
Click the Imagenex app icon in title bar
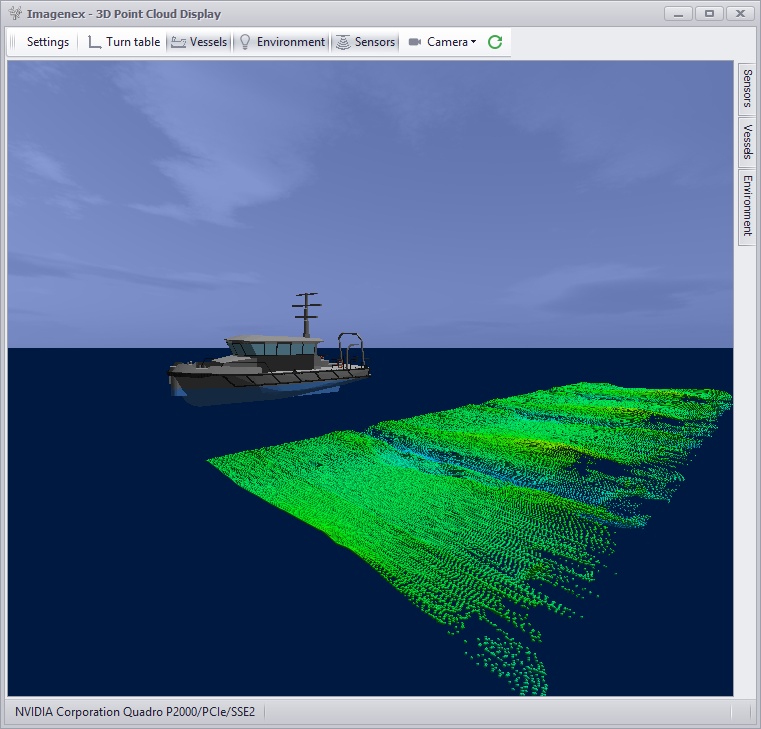[x=14, y=14]
